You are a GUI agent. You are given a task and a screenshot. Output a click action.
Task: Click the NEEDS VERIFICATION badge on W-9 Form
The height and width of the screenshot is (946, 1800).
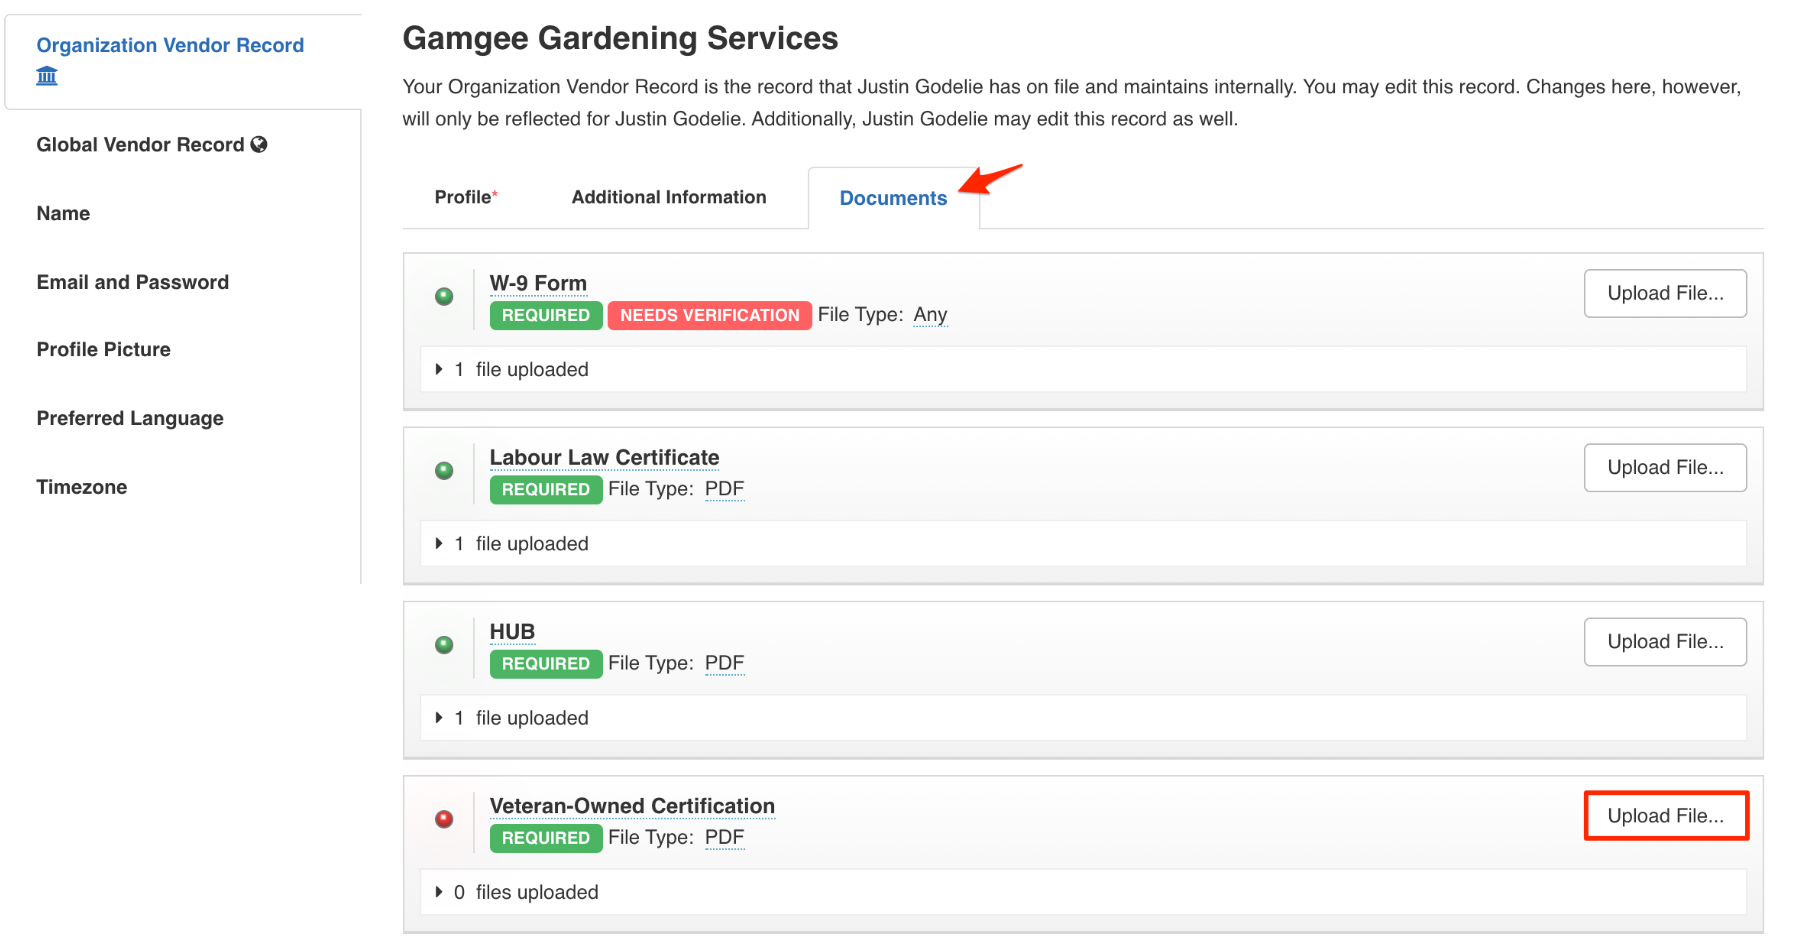click(x=710, y=315)
